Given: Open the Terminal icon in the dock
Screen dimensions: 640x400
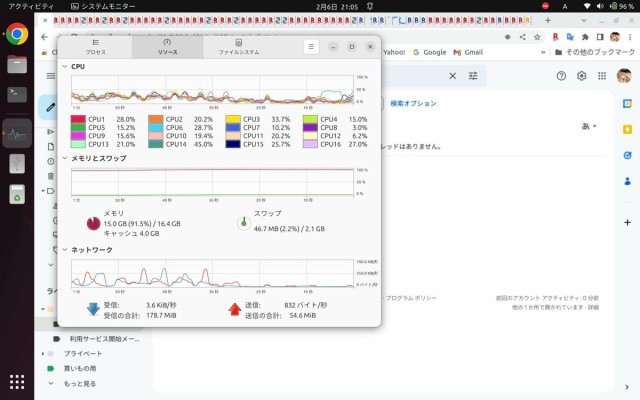Looking at the screenshot, I should [x=17, y=95].
